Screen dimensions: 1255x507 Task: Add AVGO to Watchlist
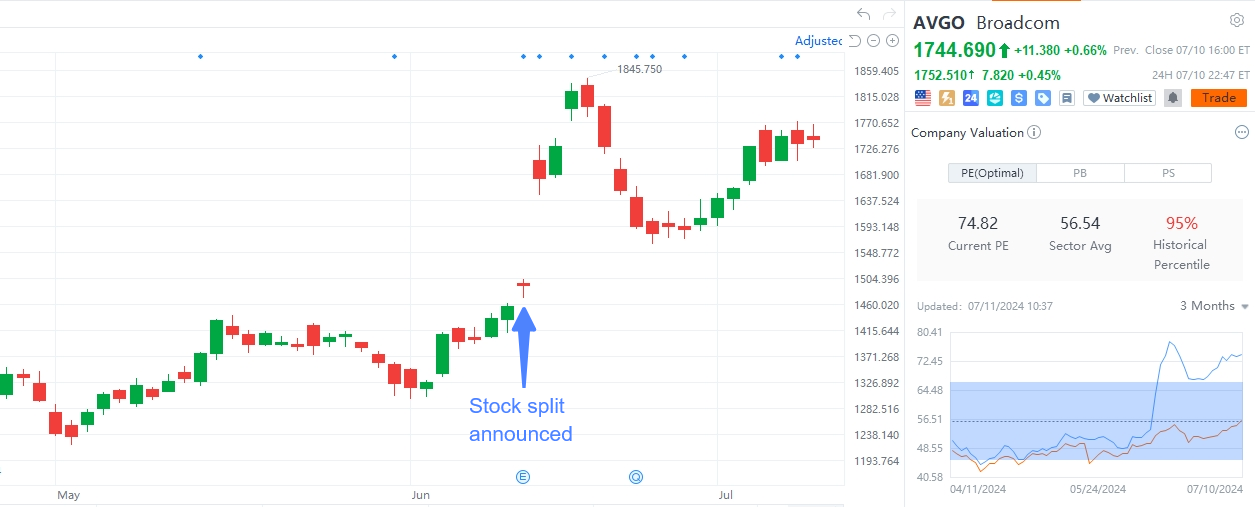point(1120,98)
